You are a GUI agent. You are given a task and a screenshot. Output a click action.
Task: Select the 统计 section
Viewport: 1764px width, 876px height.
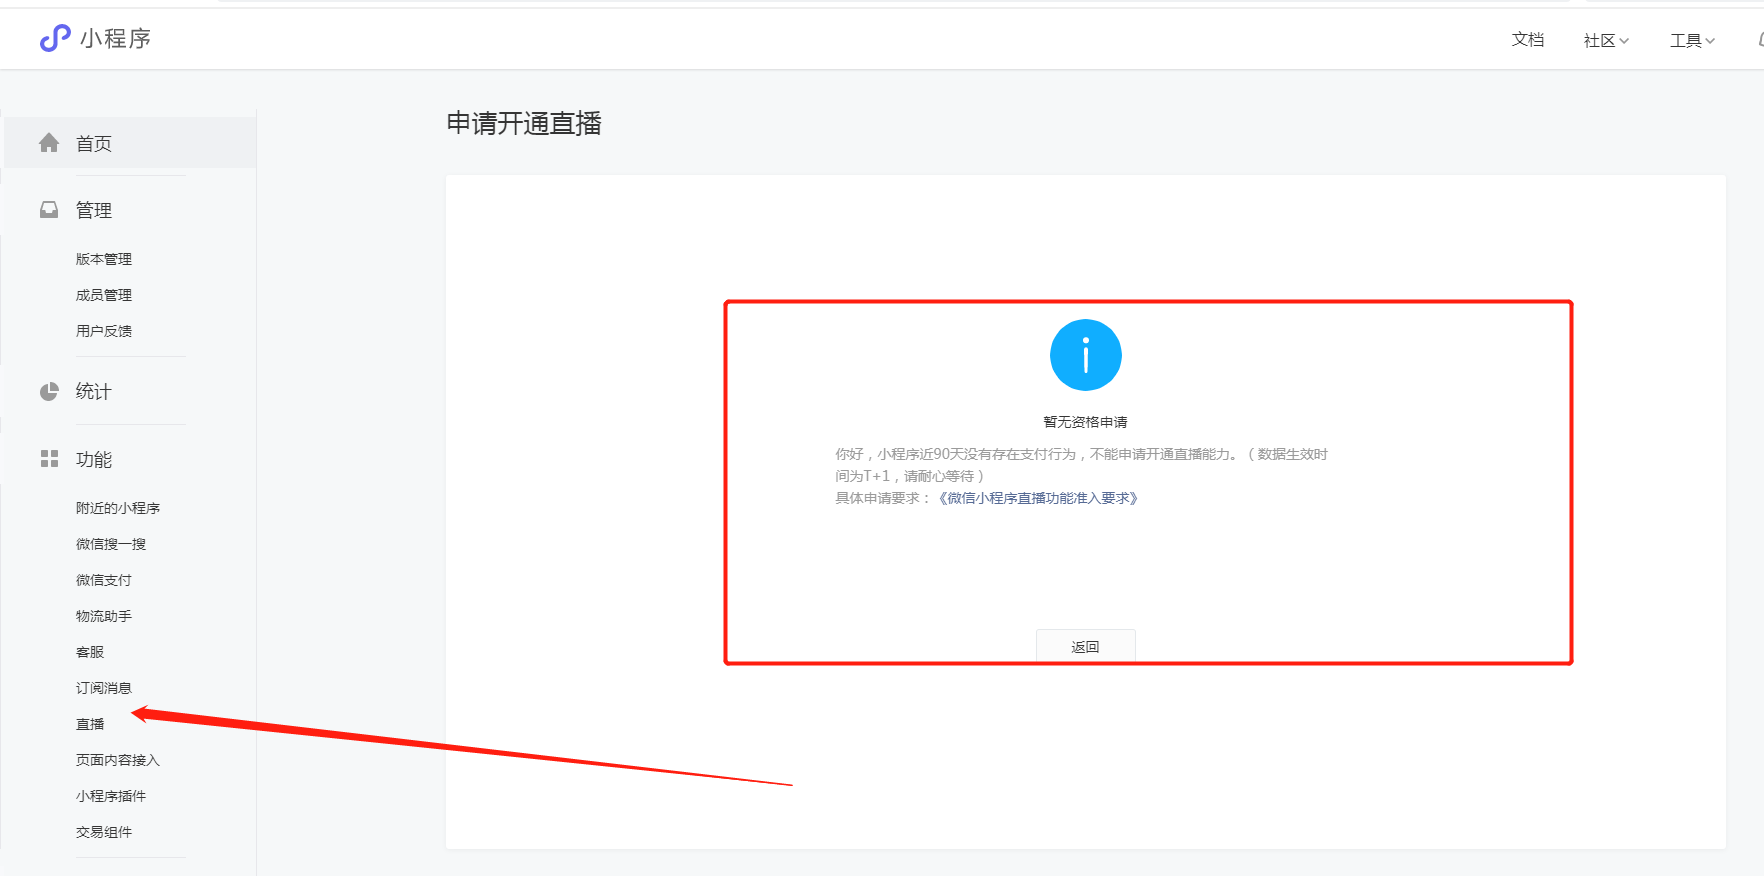[x=94, y=391]
